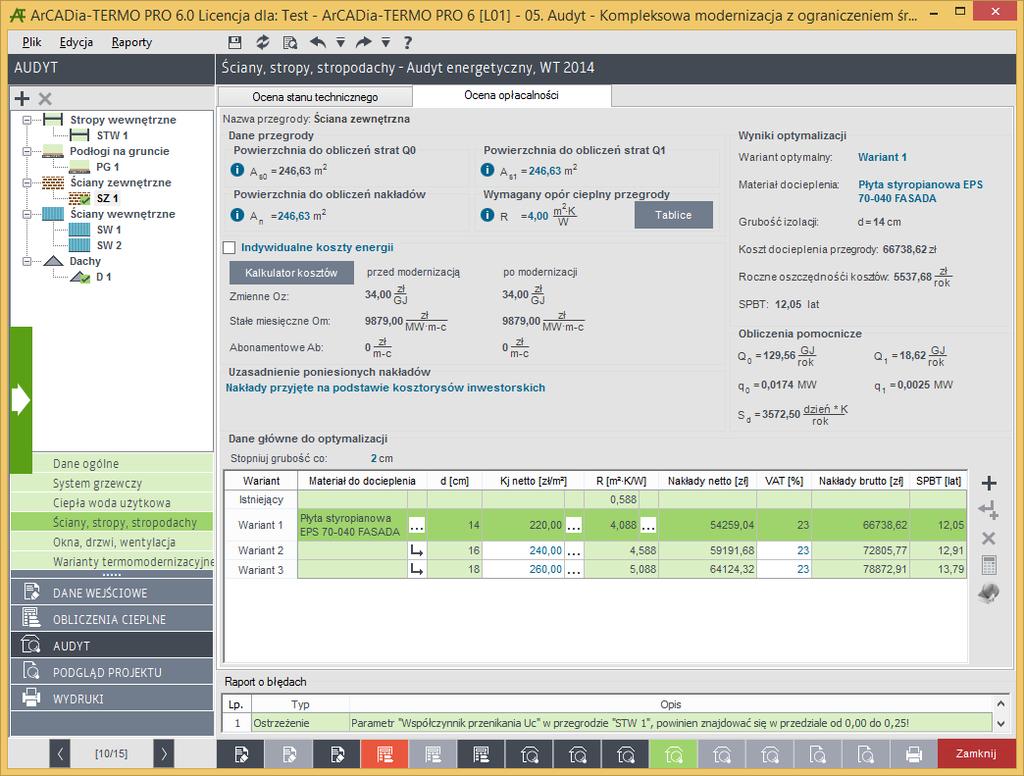Open the Kalkulator kosztów button
The height and width of the screenshot is (776, 1024).
[291, 272]
